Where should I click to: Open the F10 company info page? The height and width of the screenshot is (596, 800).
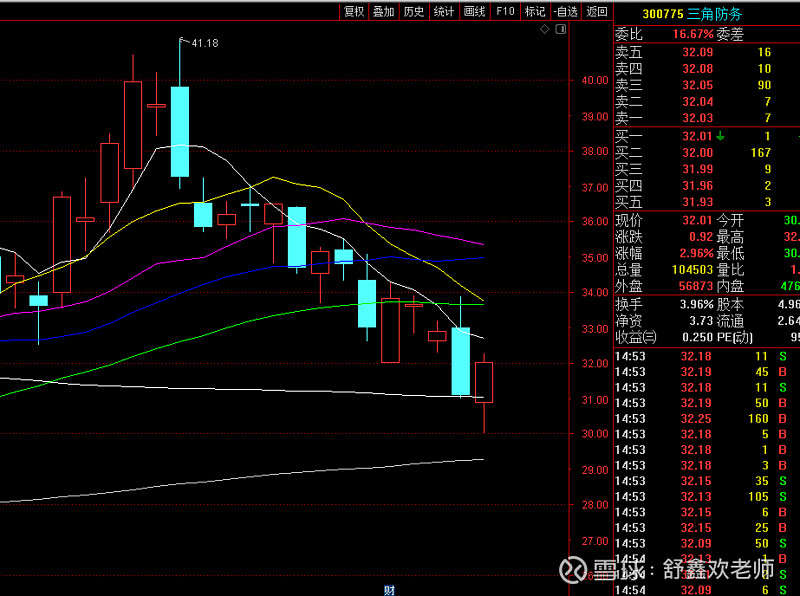[505, 12]
